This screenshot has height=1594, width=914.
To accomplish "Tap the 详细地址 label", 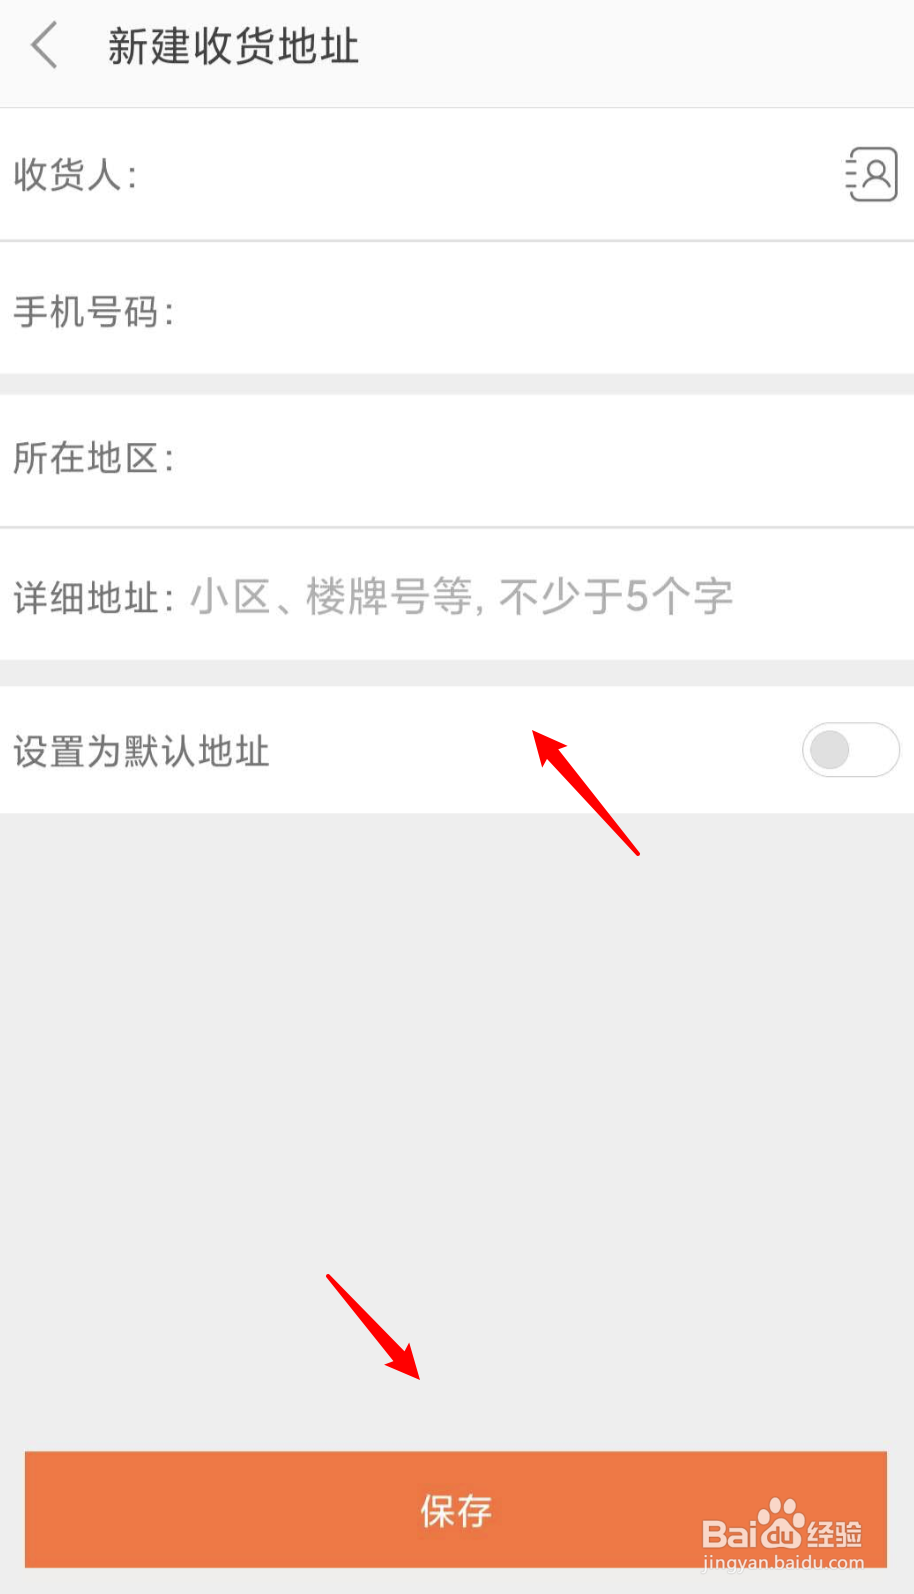I will (x=93, y=598).
